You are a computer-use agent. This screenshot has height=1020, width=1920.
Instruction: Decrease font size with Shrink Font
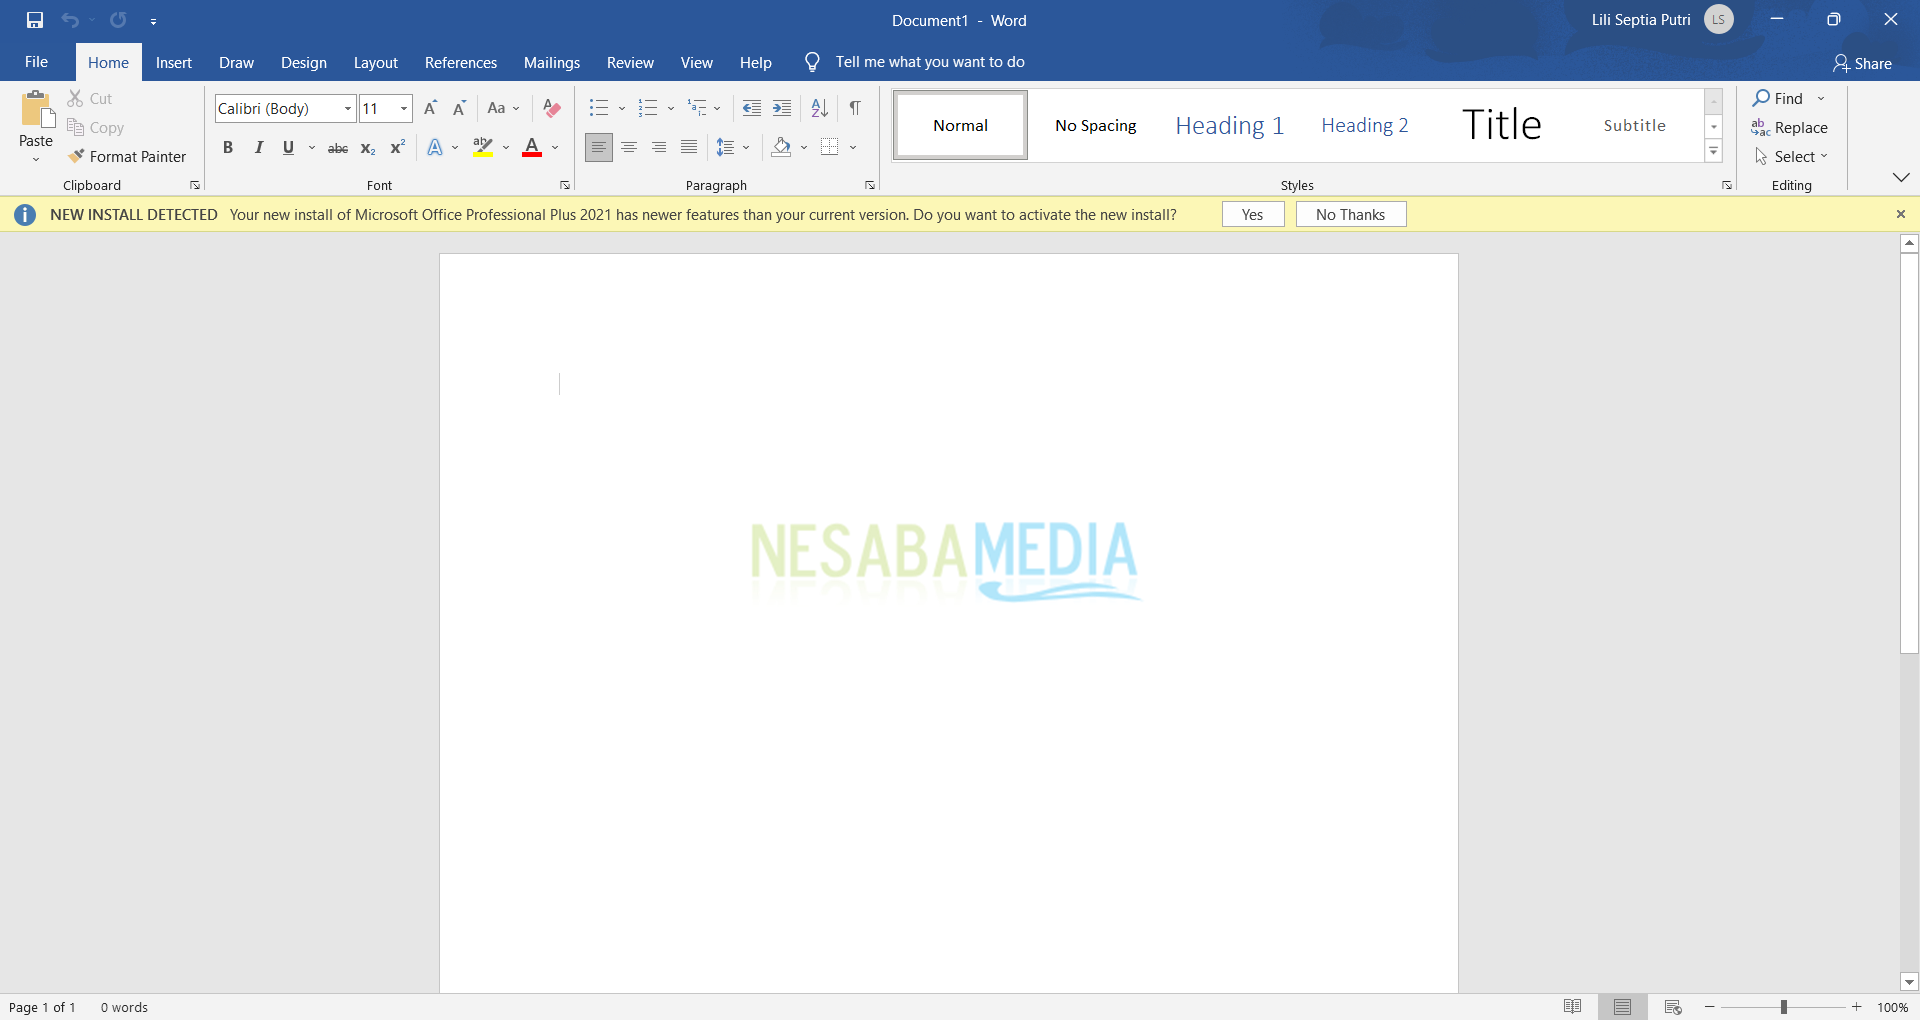pyautogui.click(x=460, y=108)
